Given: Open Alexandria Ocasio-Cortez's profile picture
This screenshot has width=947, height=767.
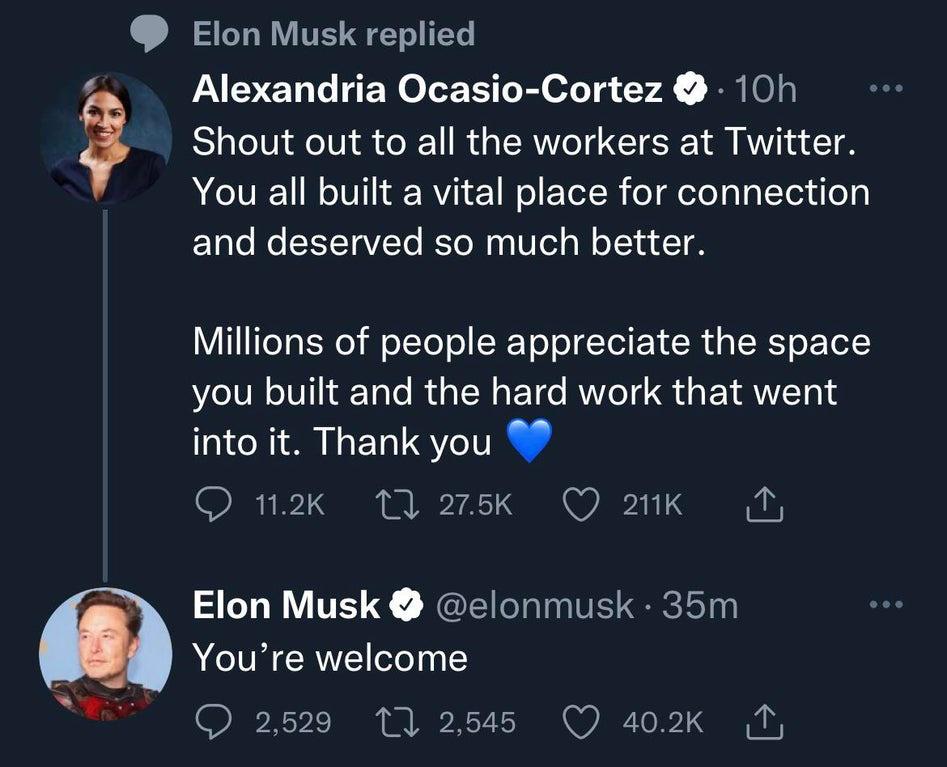Looking at the screenshot, I should pyautogui.click(x=105, y=138).
